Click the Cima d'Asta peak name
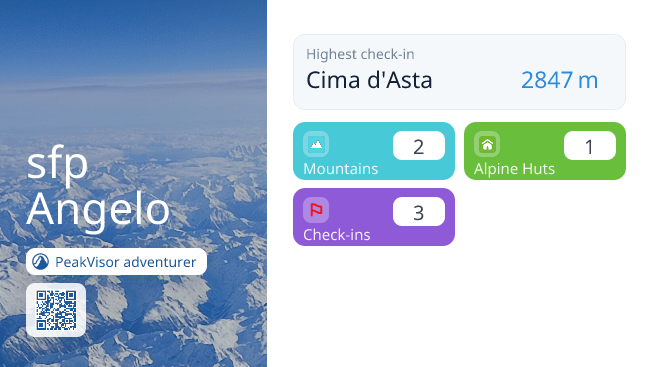Image resolution: width=650 pixels, height=367 pixels. click(369, 80)
